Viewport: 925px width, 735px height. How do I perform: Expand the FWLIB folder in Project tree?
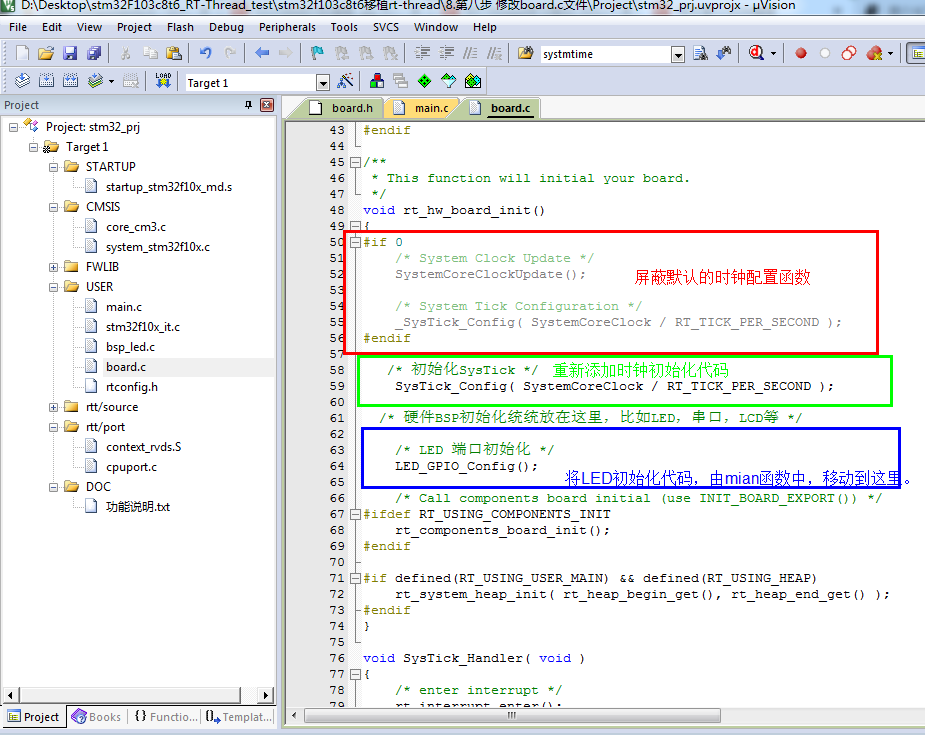click(53, 266)
